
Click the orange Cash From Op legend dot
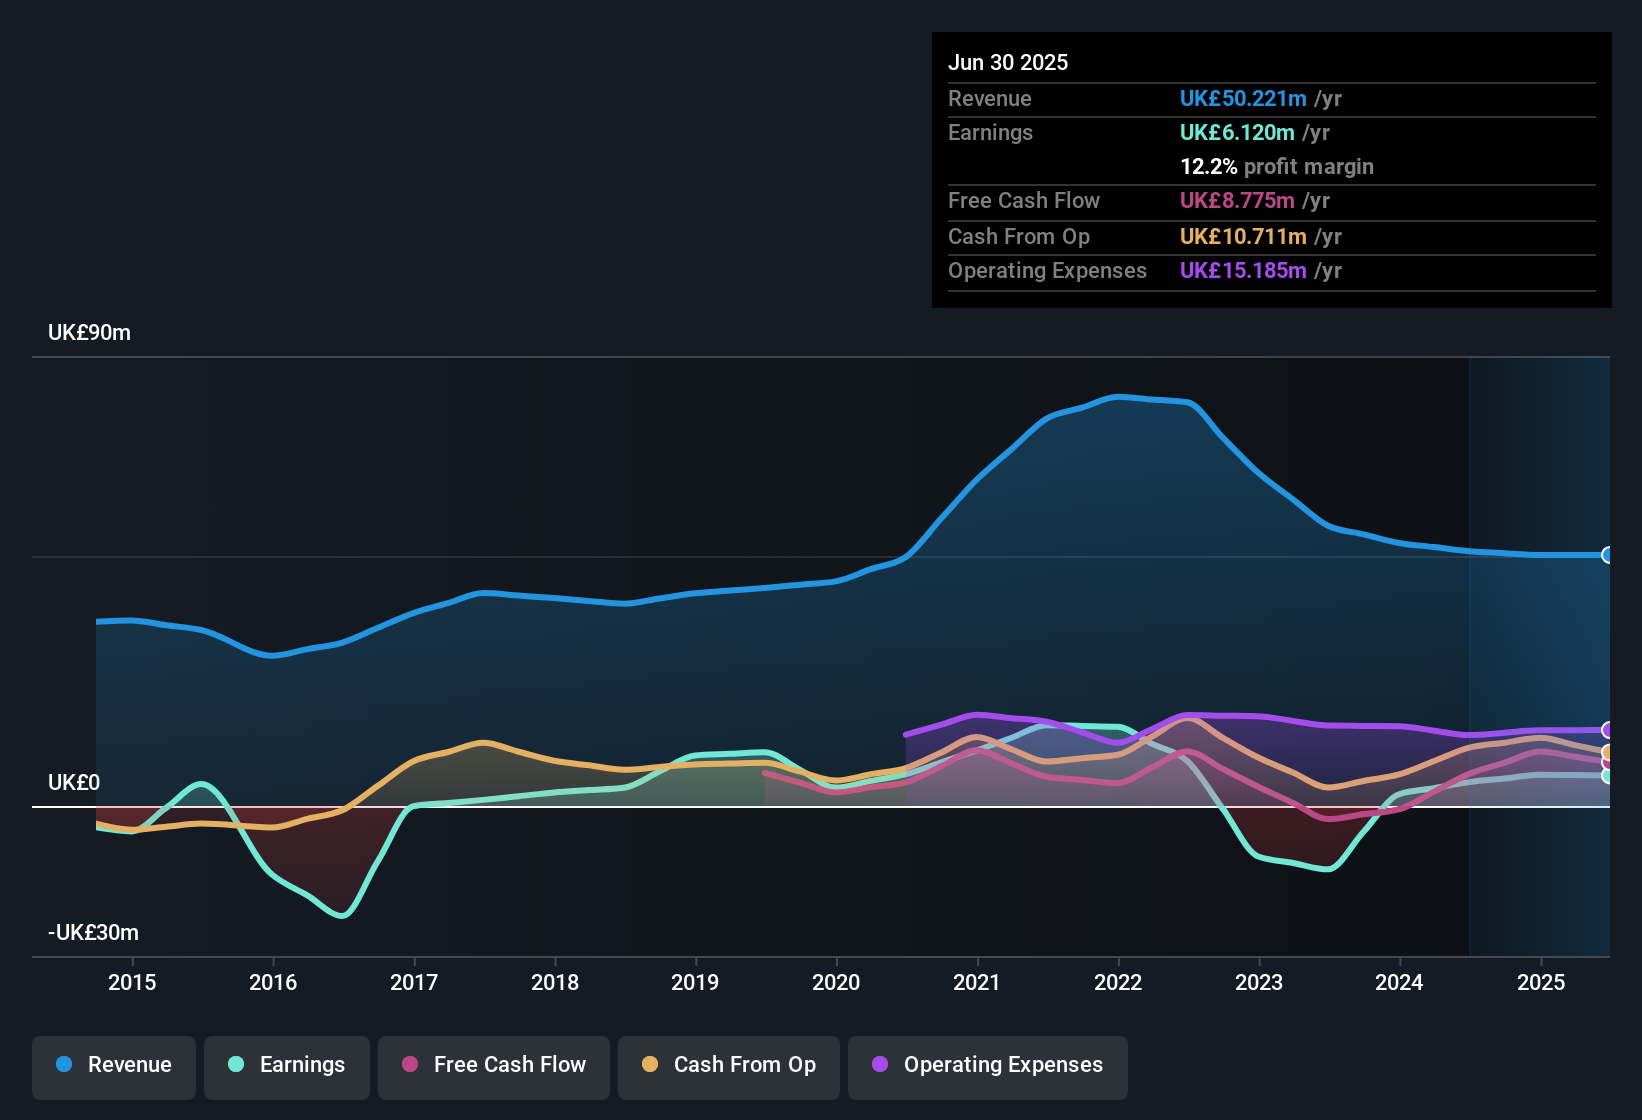click(650, 1065)
